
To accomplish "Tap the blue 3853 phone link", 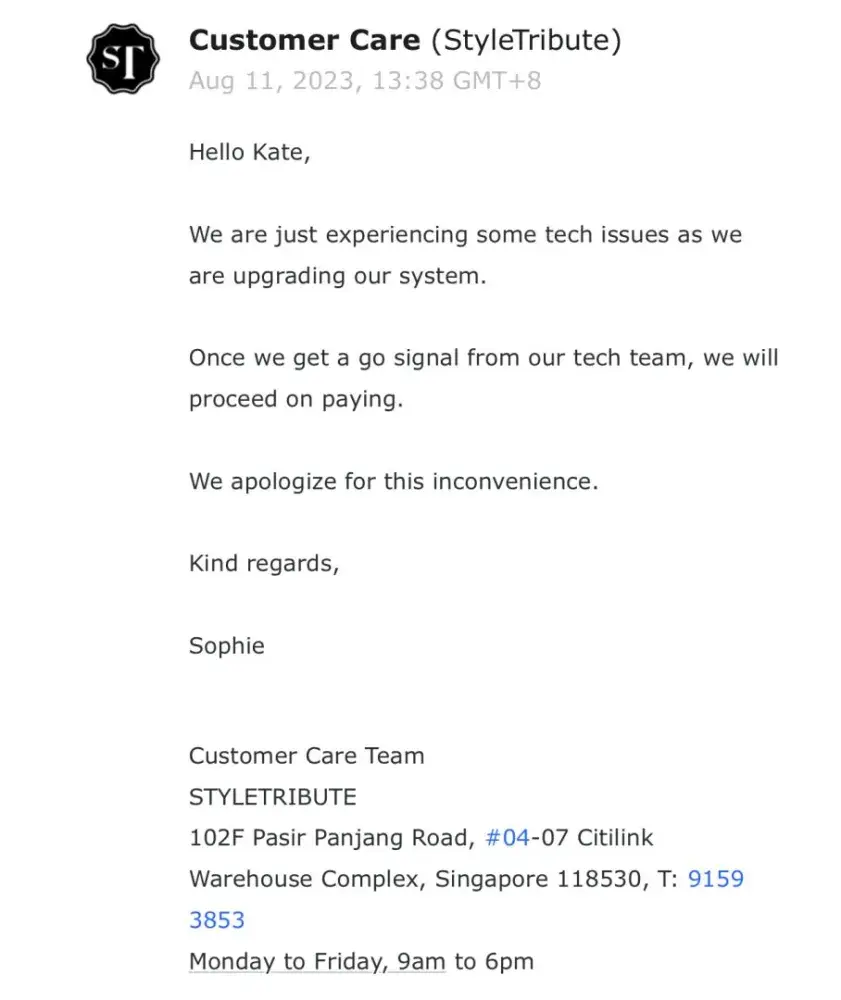I will click(217, 920).
